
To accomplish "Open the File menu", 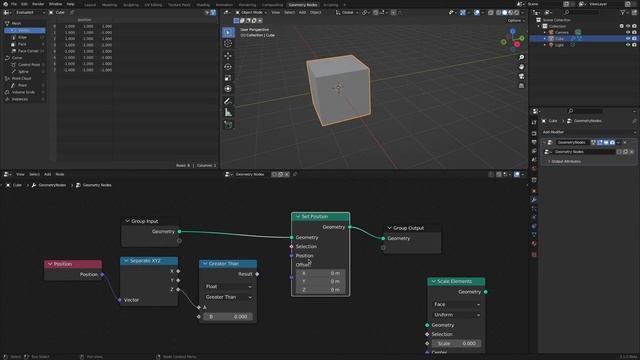I will tap(13, 4).
